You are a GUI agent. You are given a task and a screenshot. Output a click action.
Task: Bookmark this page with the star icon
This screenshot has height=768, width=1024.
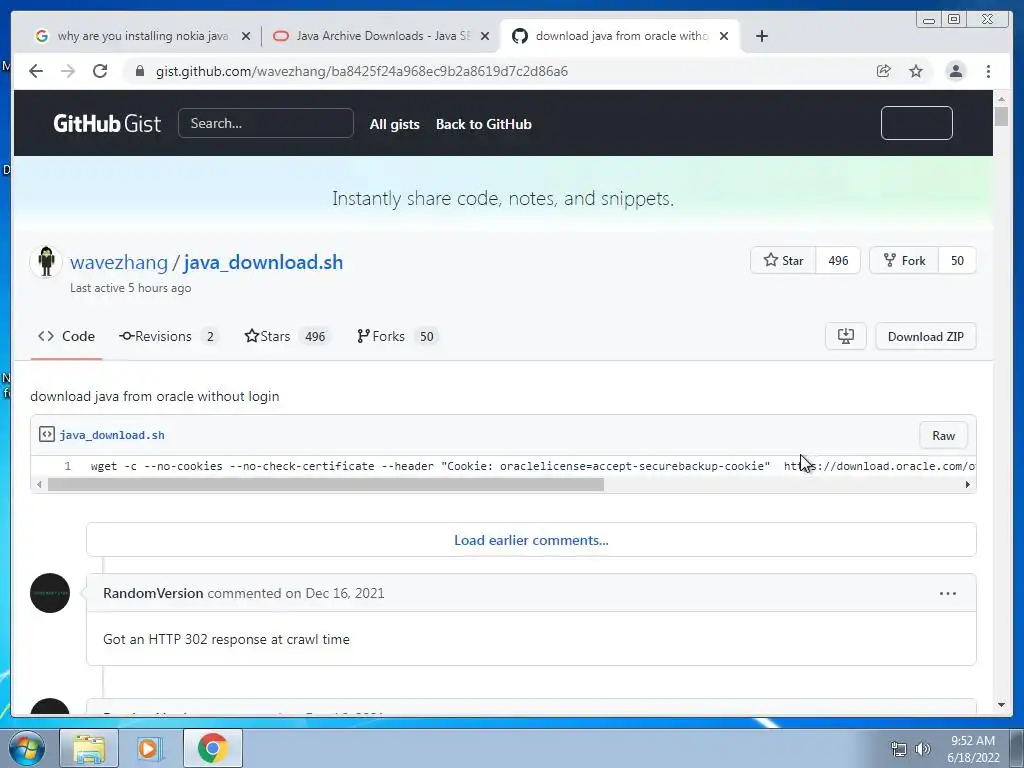click(x=916, y=71)
